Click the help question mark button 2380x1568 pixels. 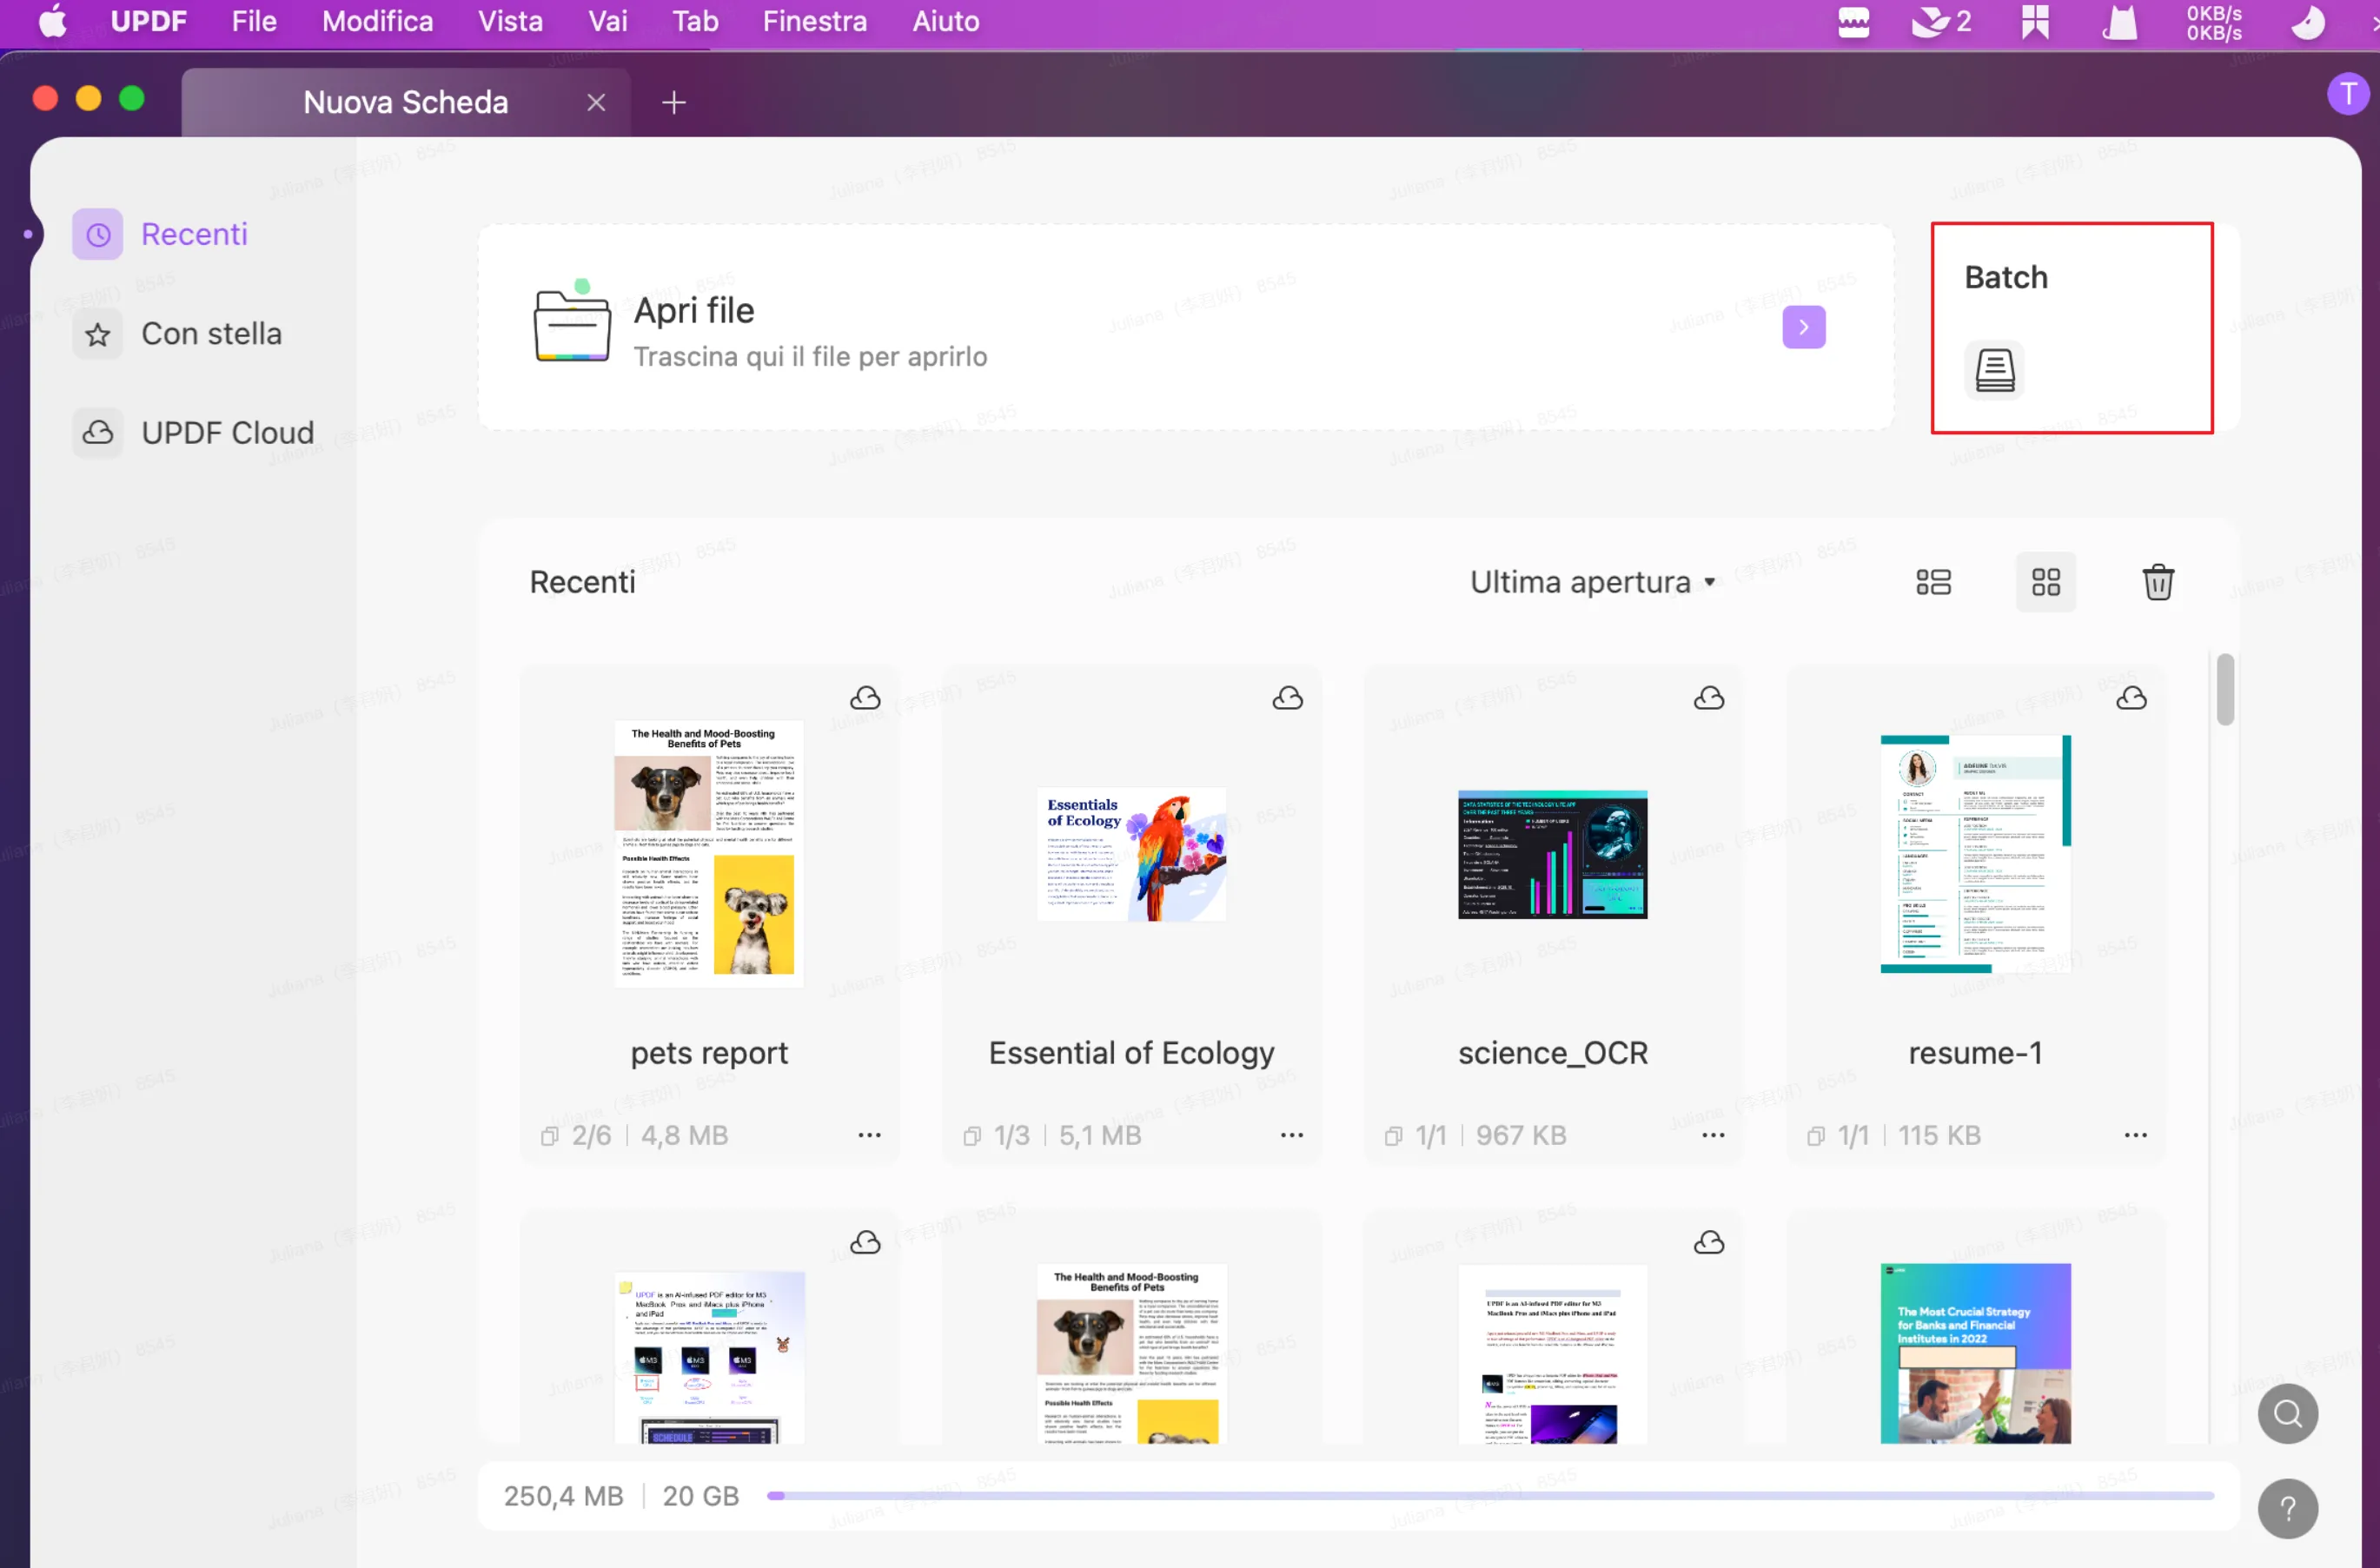coord(2289,1505)
